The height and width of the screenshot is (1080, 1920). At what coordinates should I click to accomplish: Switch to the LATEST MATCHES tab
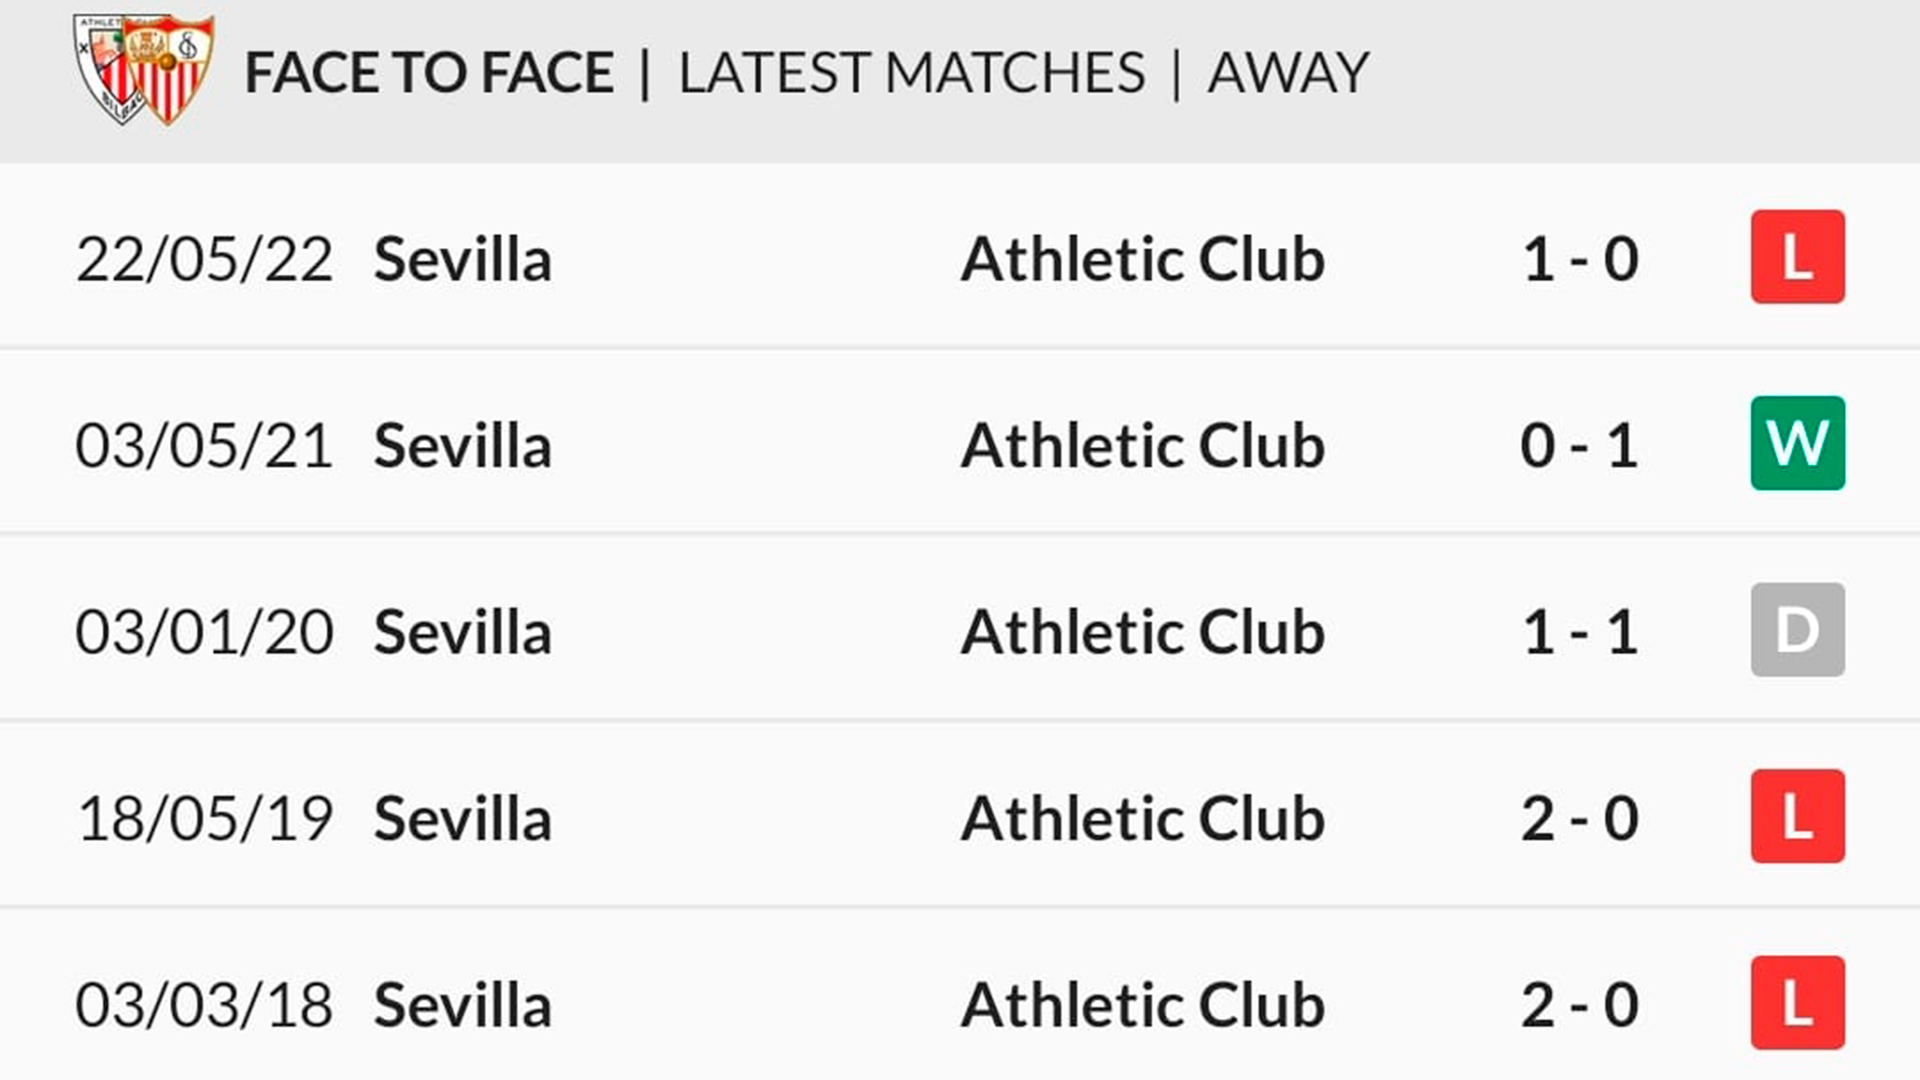point(911,73)
